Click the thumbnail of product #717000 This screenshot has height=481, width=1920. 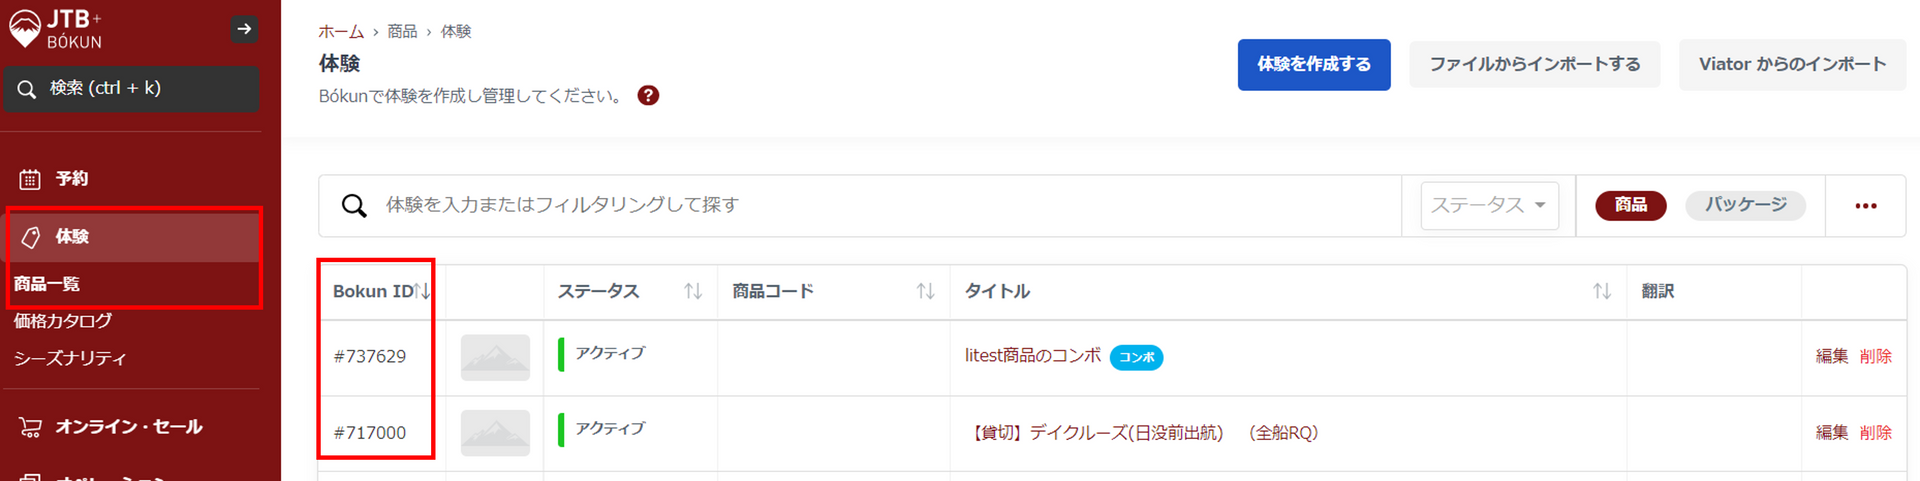pyautogui.click(x=495, y=433)
